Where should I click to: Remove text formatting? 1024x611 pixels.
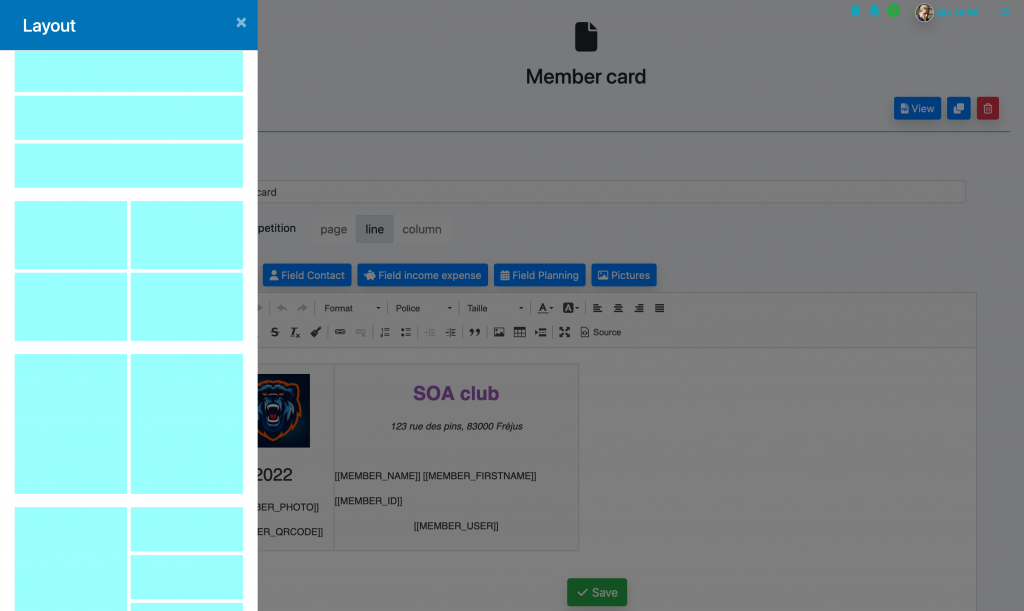tap(295, 332)
